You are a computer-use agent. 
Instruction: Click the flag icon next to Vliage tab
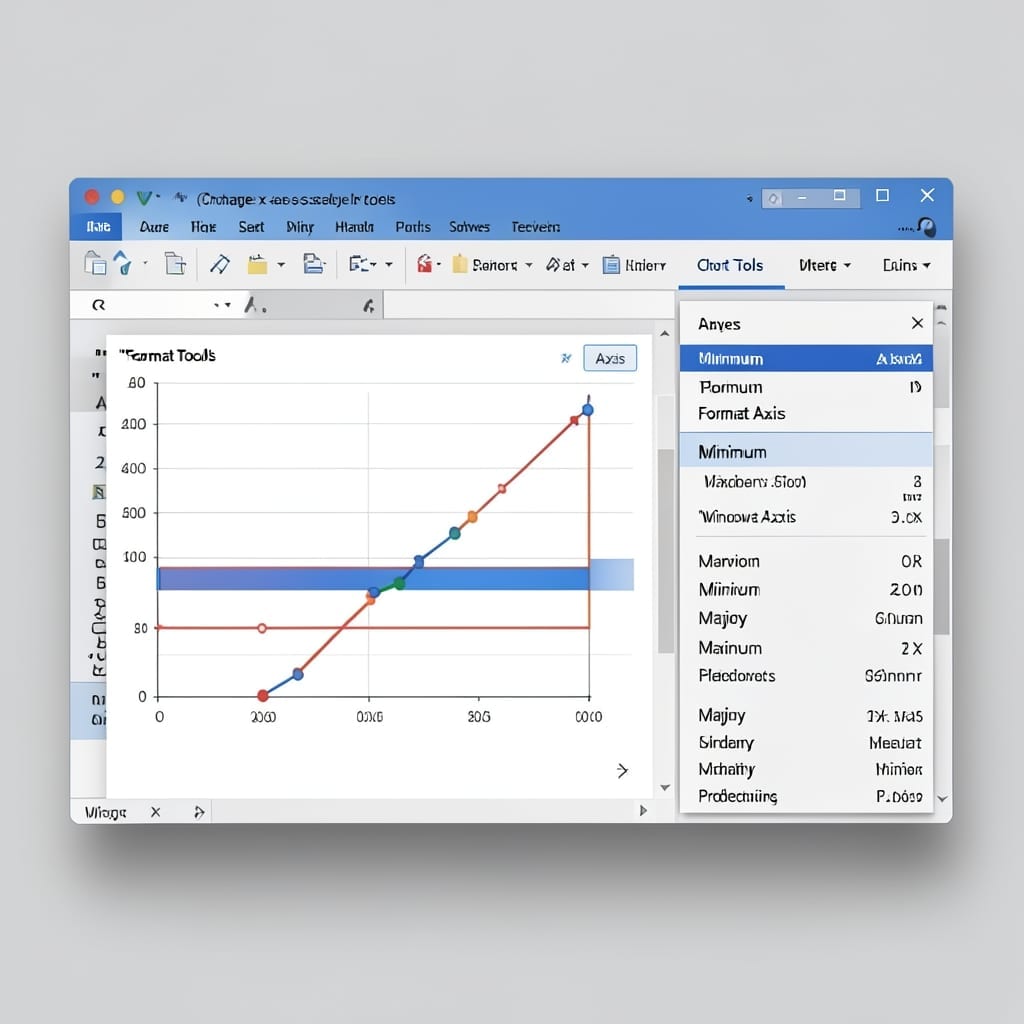click(199, 812)
